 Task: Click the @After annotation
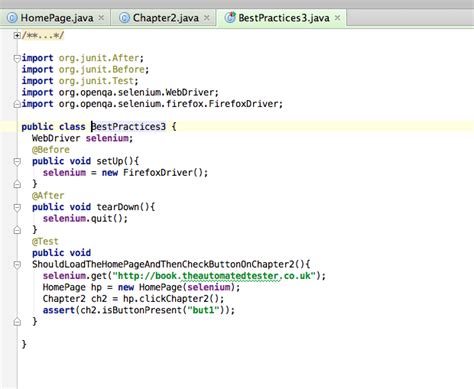pos(48,195)
